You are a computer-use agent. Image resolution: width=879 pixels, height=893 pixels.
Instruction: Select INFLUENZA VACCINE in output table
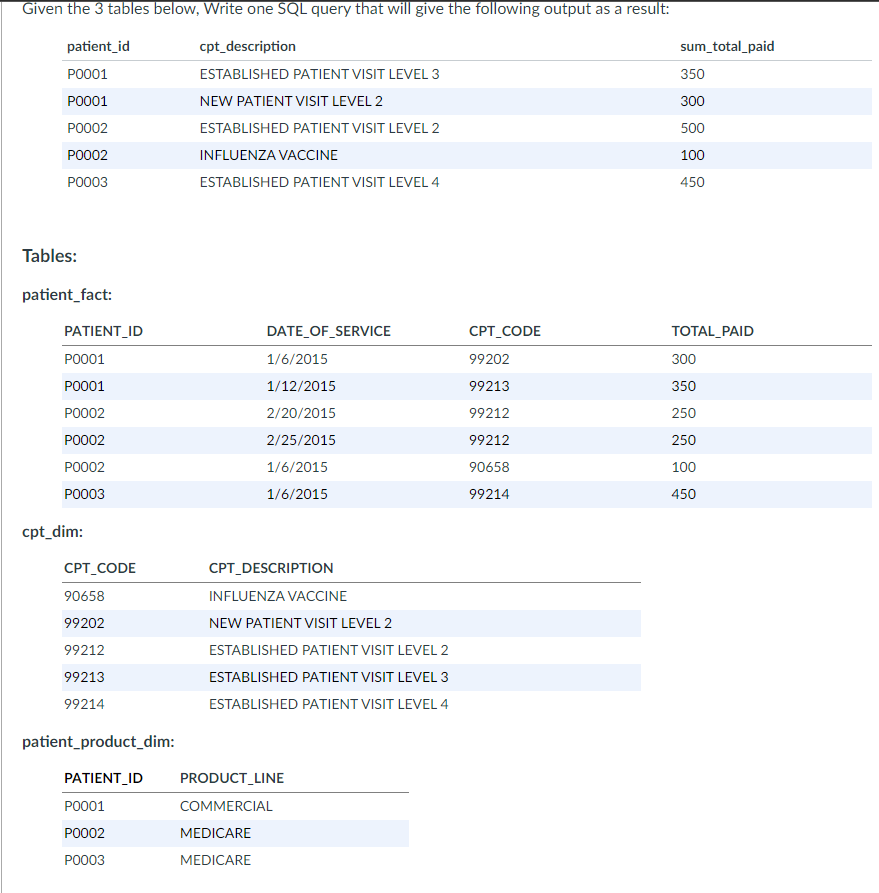point(268,155)
